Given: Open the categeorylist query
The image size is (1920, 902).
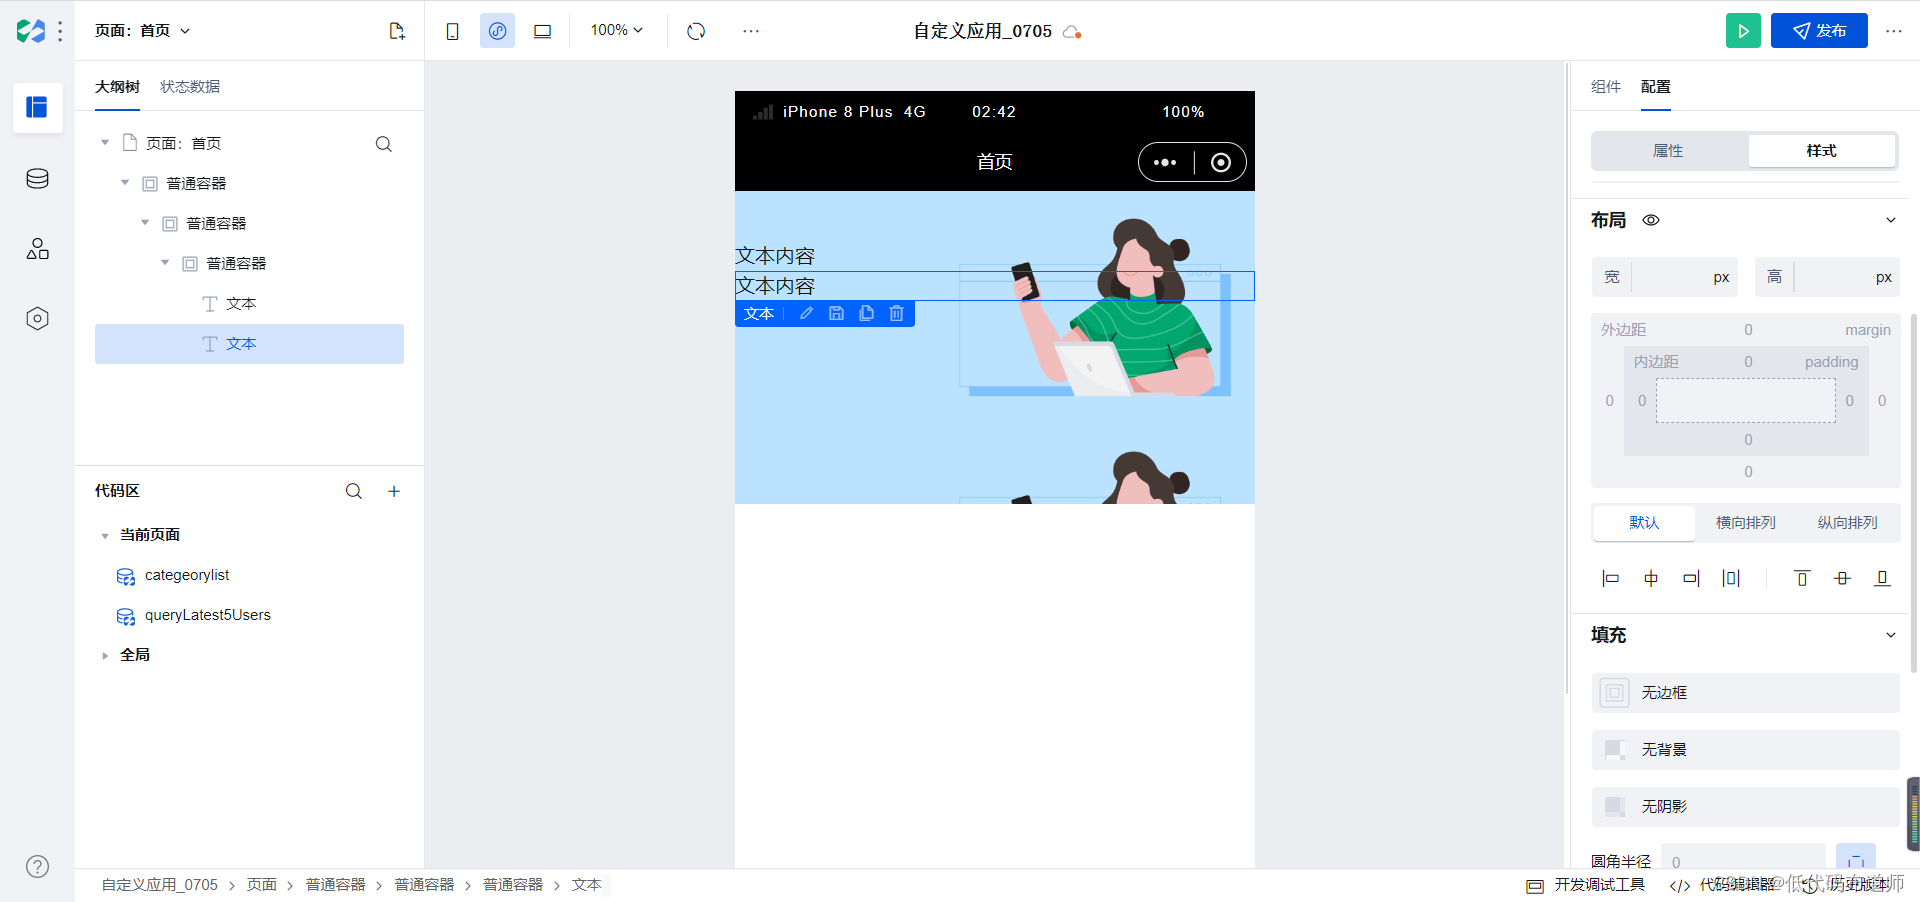Looking at the screenshot, I should tap(187, 575).
